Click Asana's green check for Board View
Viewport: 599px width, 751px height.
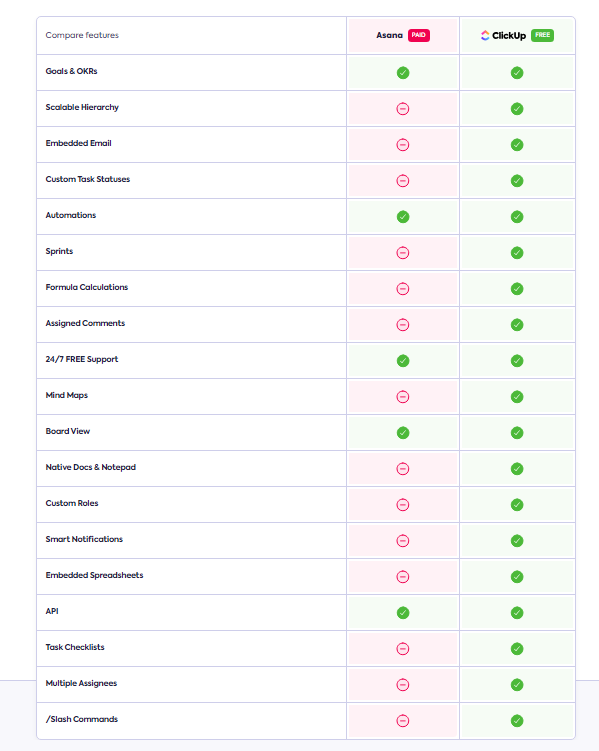[403, 432]
